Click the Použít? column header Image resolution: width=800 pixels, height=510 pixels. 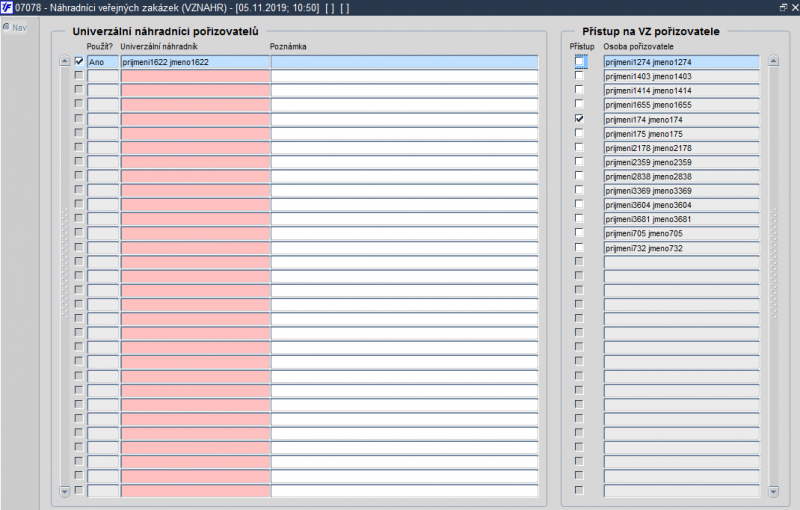(x=99, y=46)
